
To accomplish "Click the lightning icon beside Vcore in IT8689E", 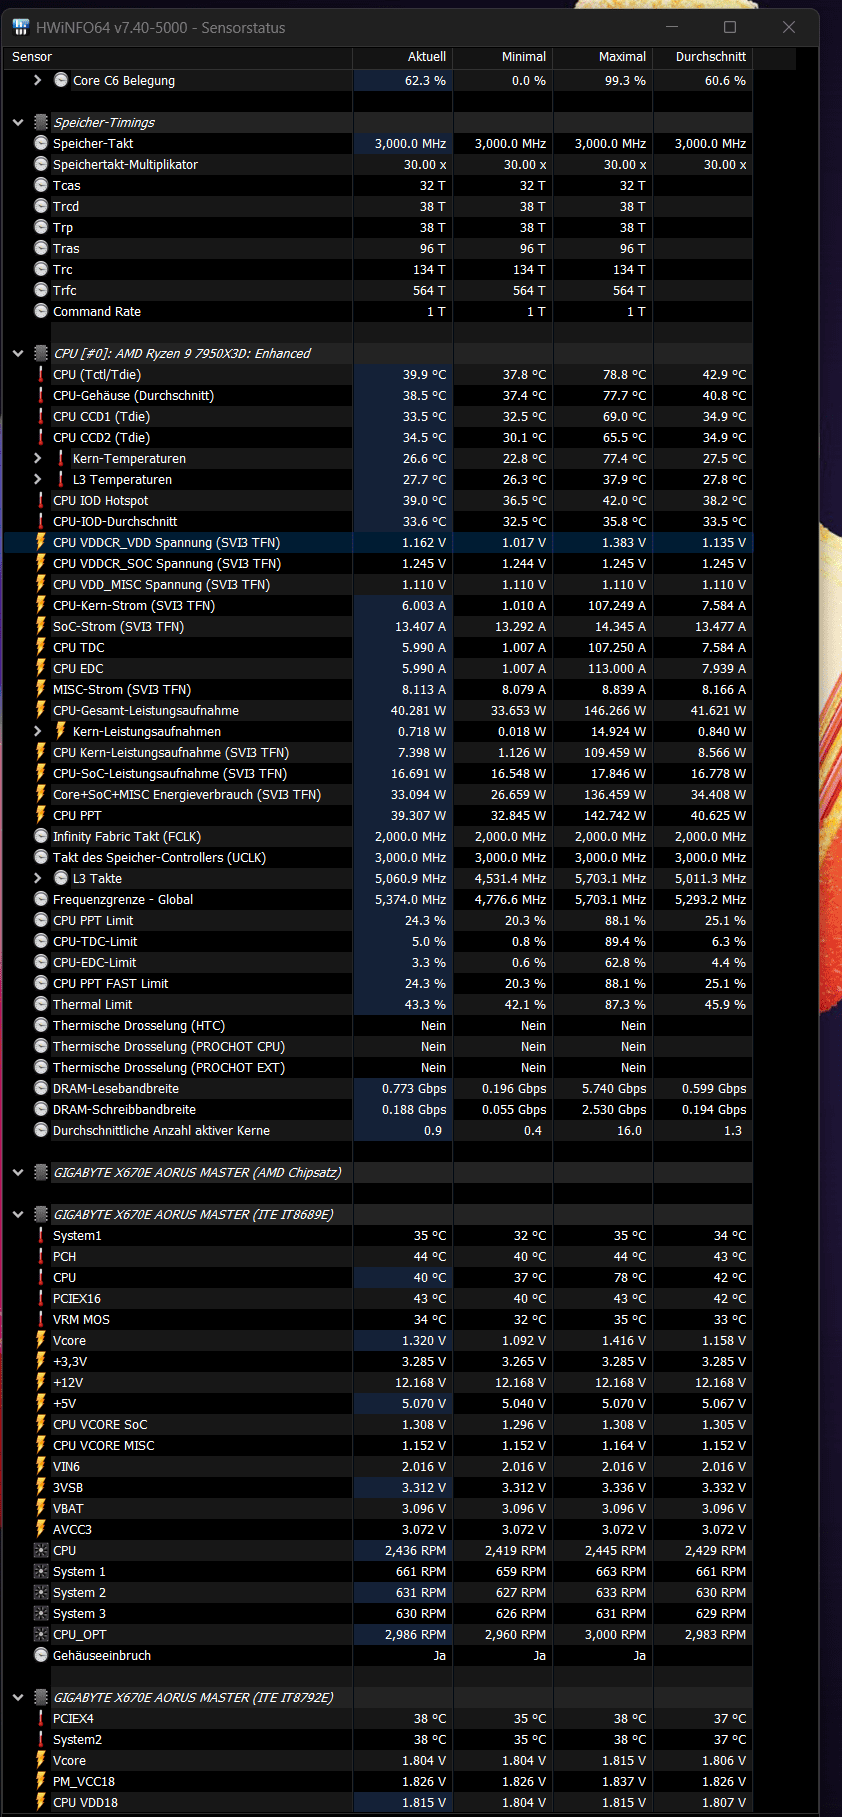I will click(x=41, y=1340).
